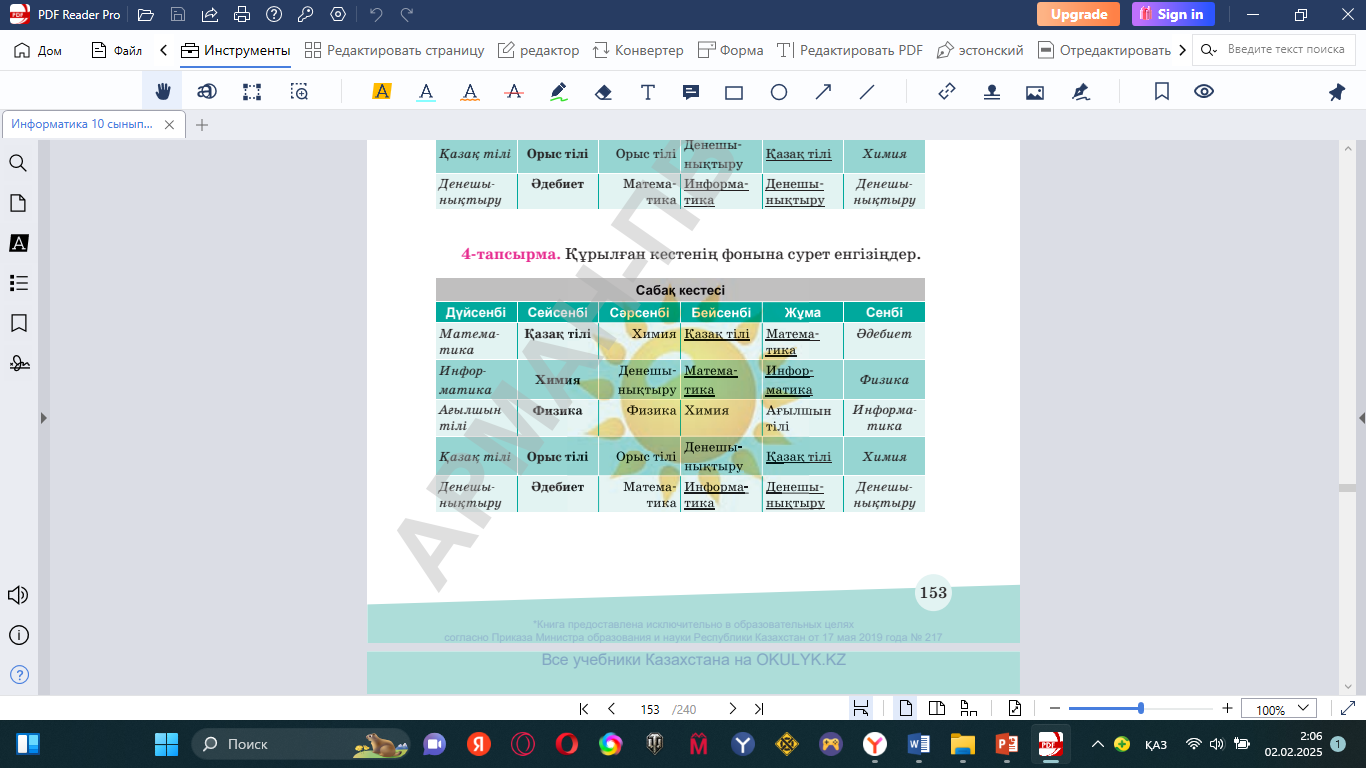Expand the left panel with side arrow

43,418
